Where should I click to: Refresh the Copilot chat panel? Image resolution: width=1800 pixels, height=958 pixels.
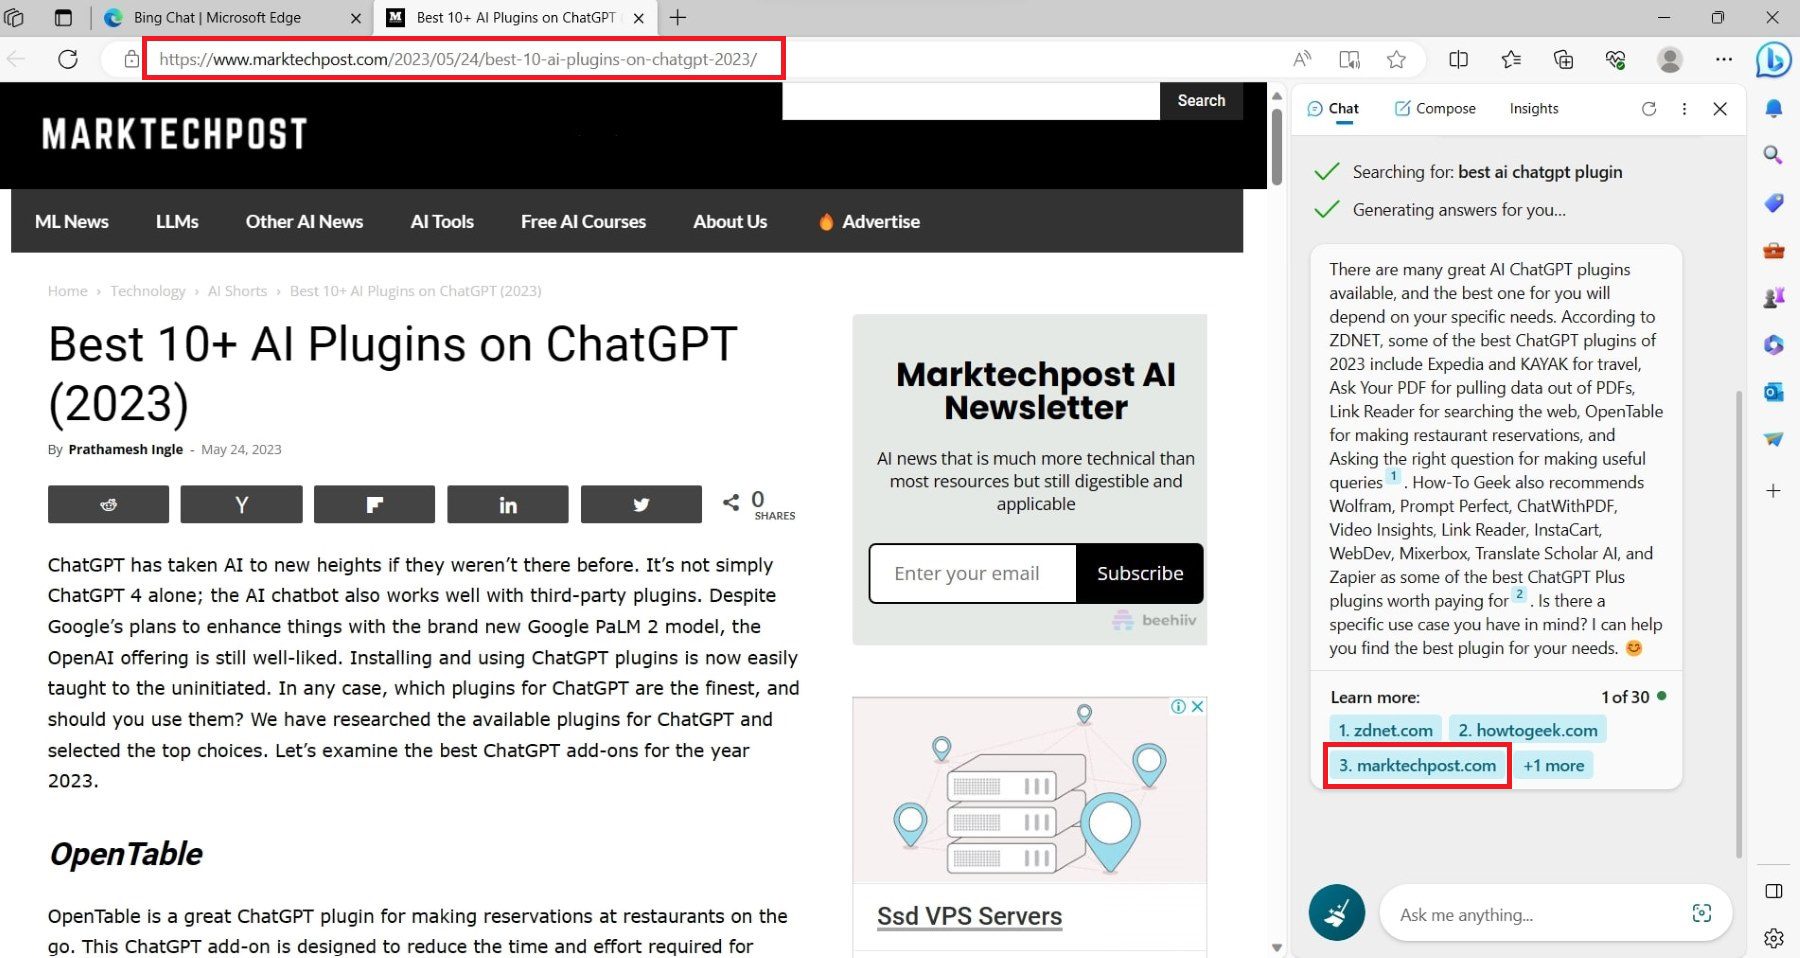(1649, 109)
